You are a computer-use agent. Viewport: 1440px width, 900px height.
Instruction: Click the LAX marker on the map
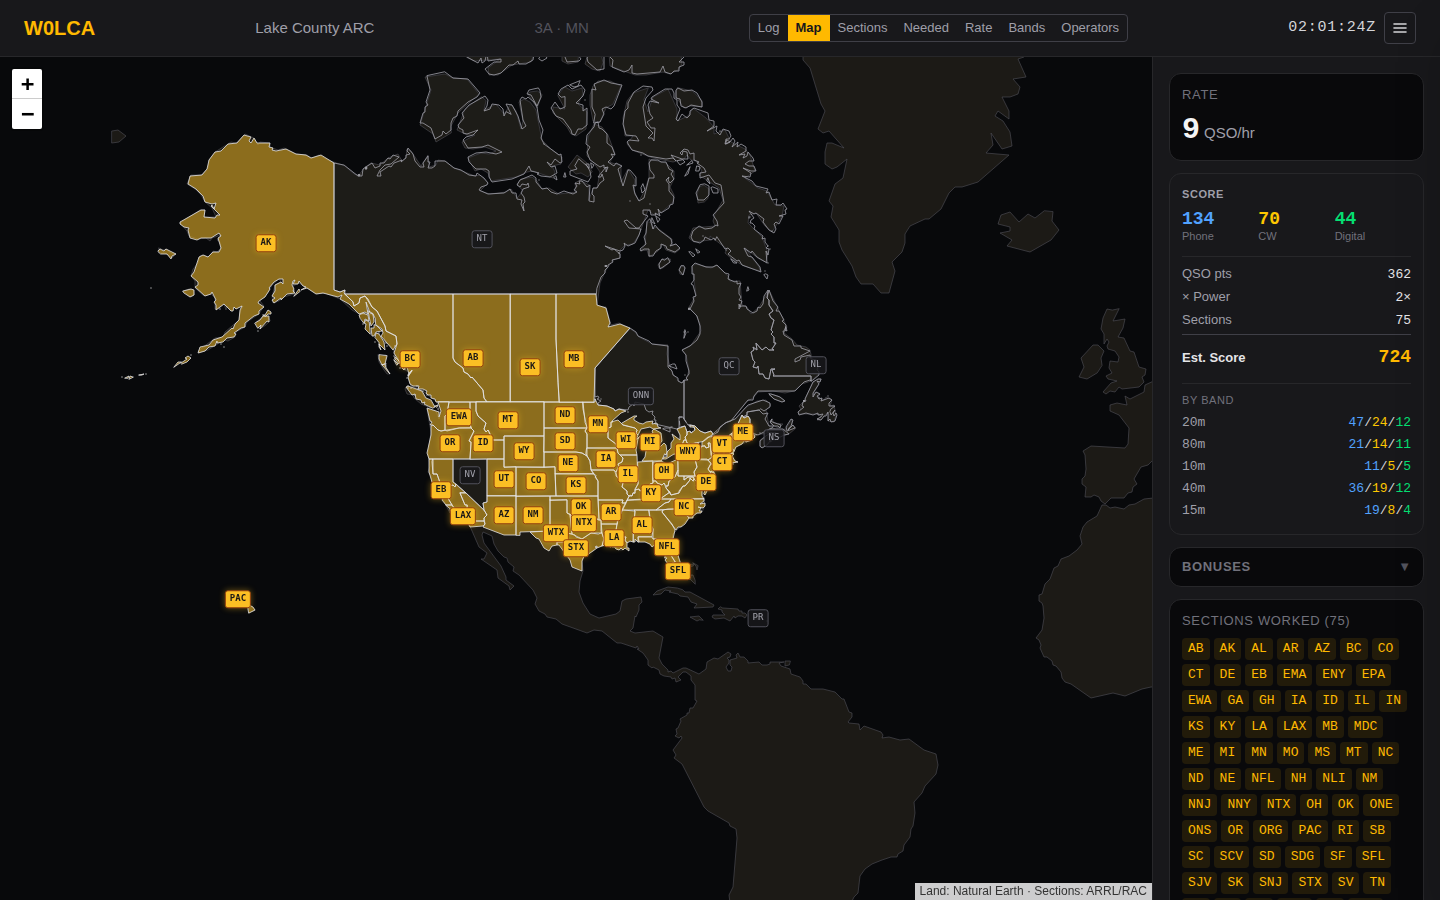tap(463, 515)
